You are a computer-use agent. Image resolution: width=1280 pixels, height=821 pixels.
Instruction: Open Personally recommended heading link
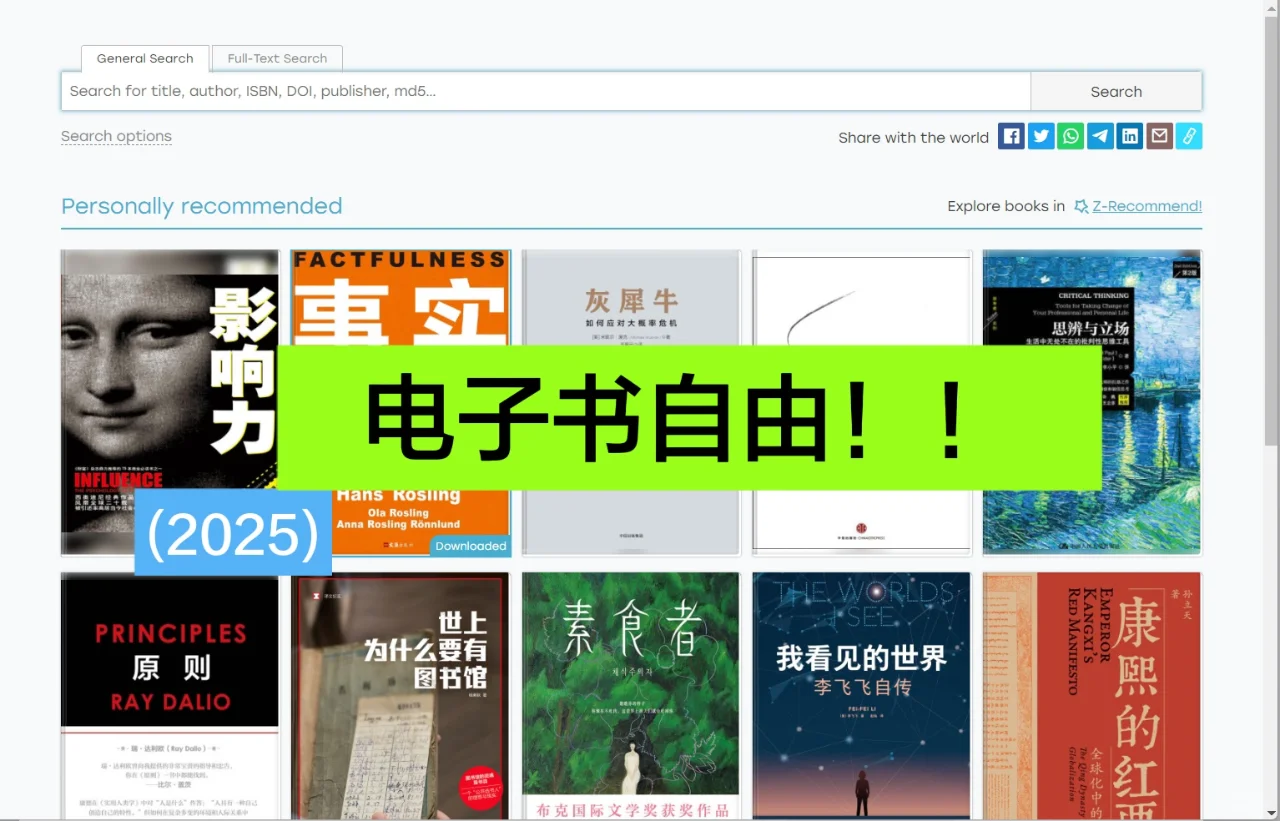point(201,206)
